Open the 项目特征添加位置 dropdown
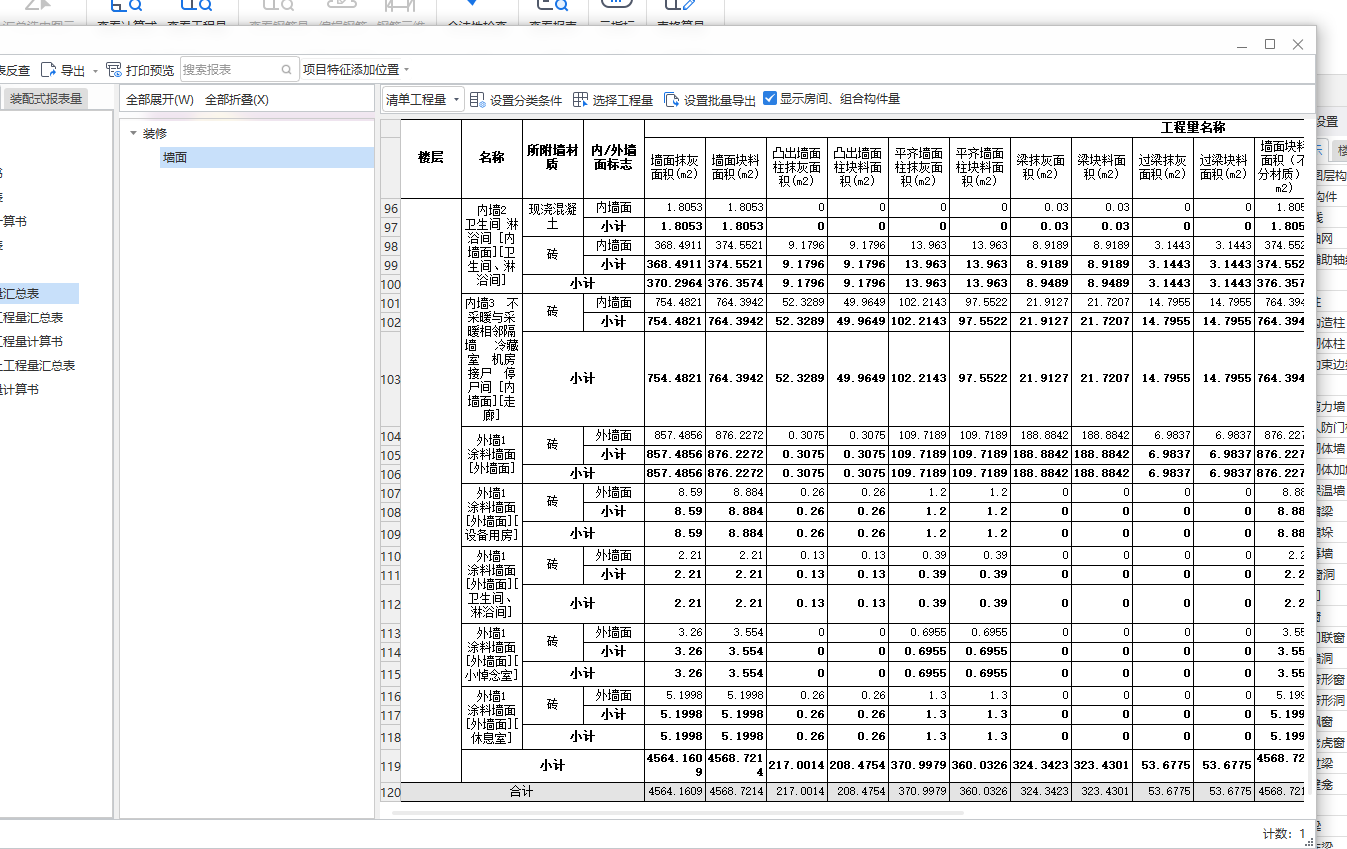 tap(356, 70)
